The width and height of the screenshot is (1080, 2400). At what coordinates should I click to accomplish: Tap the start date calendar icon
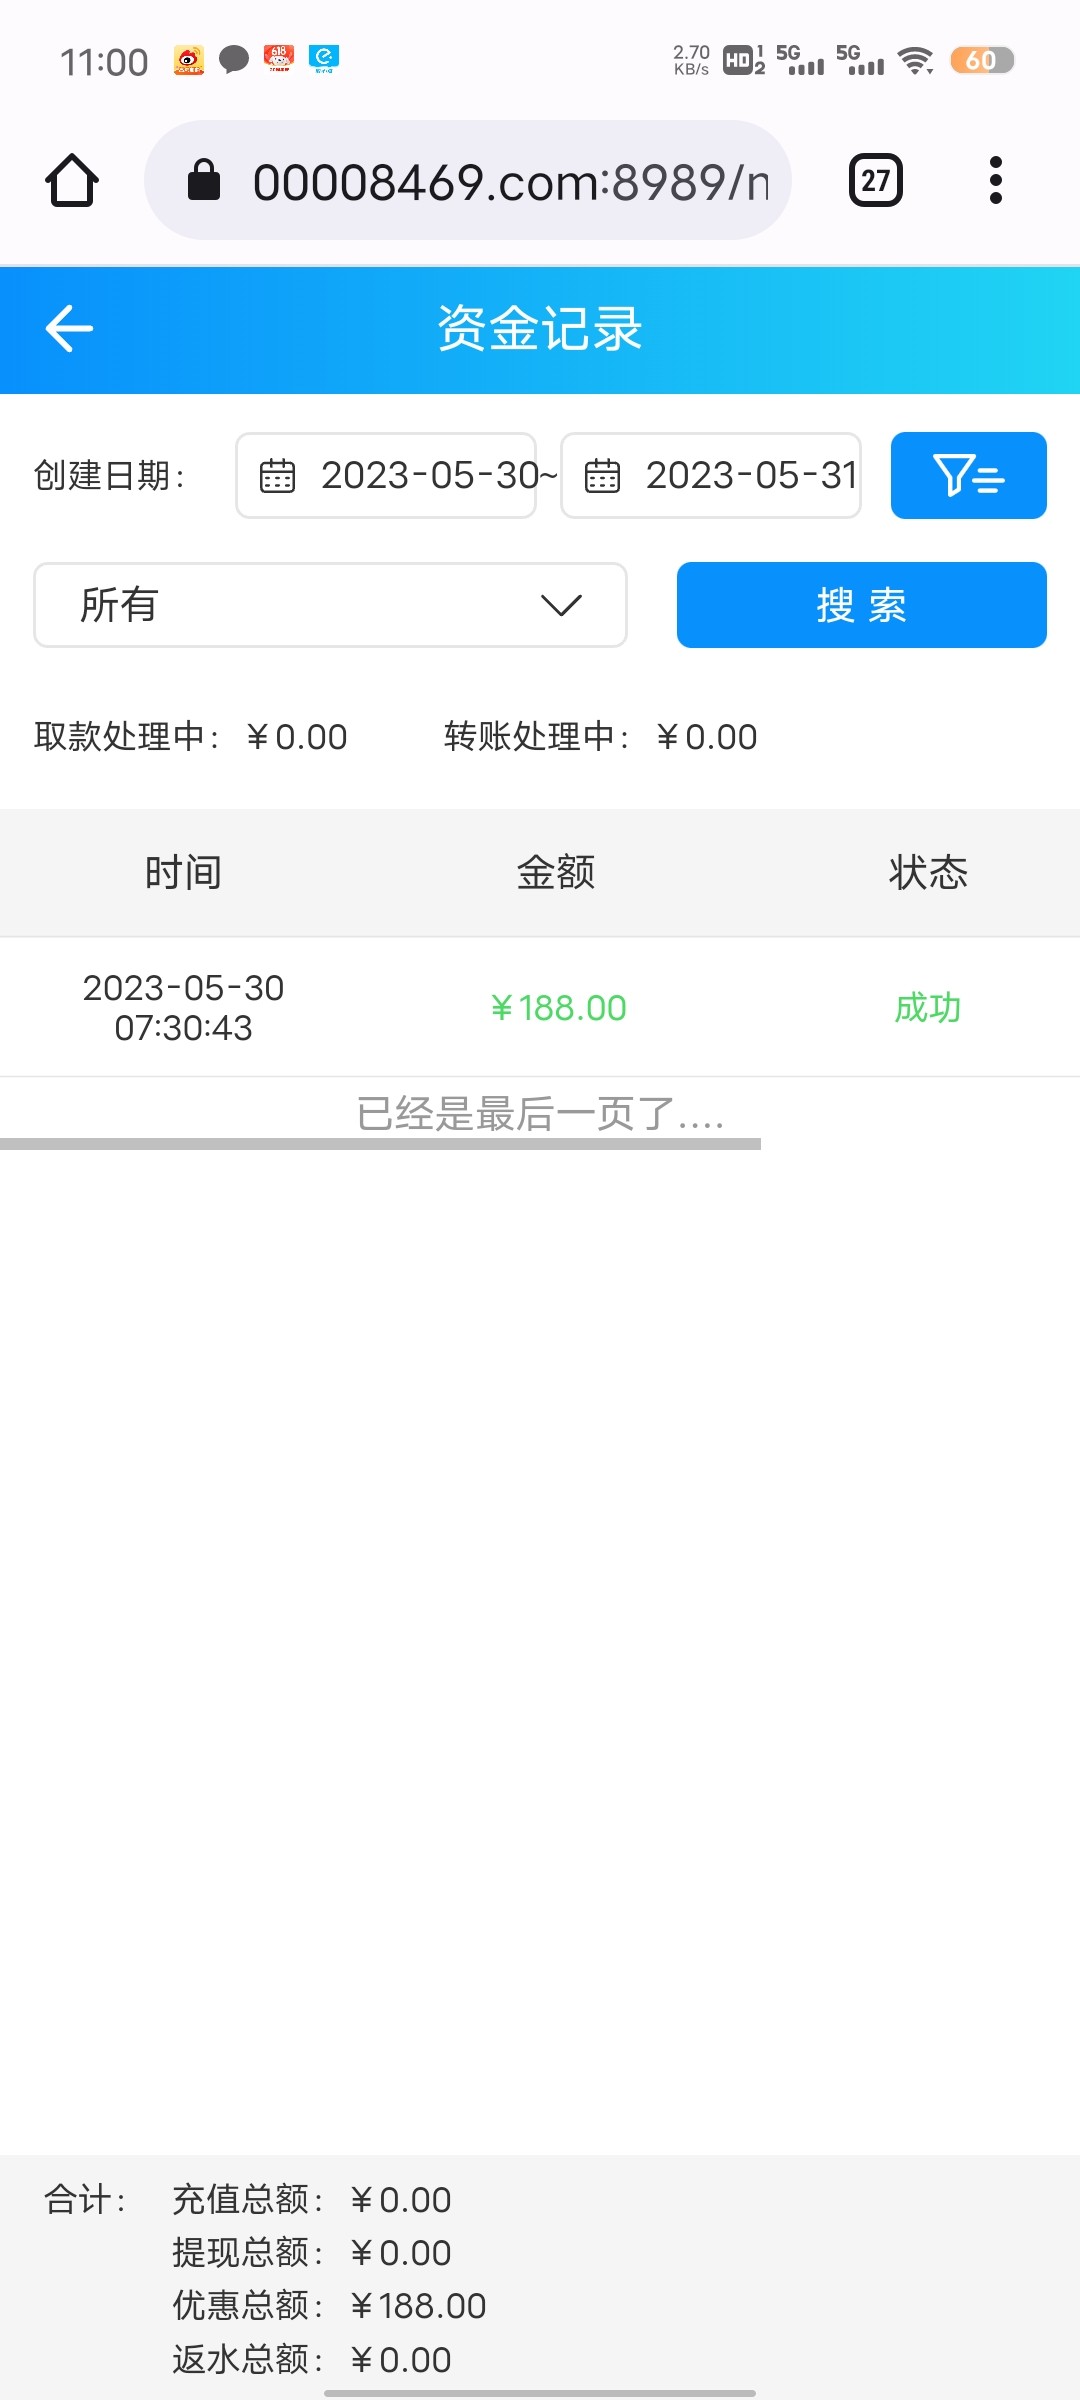(277, 476)
